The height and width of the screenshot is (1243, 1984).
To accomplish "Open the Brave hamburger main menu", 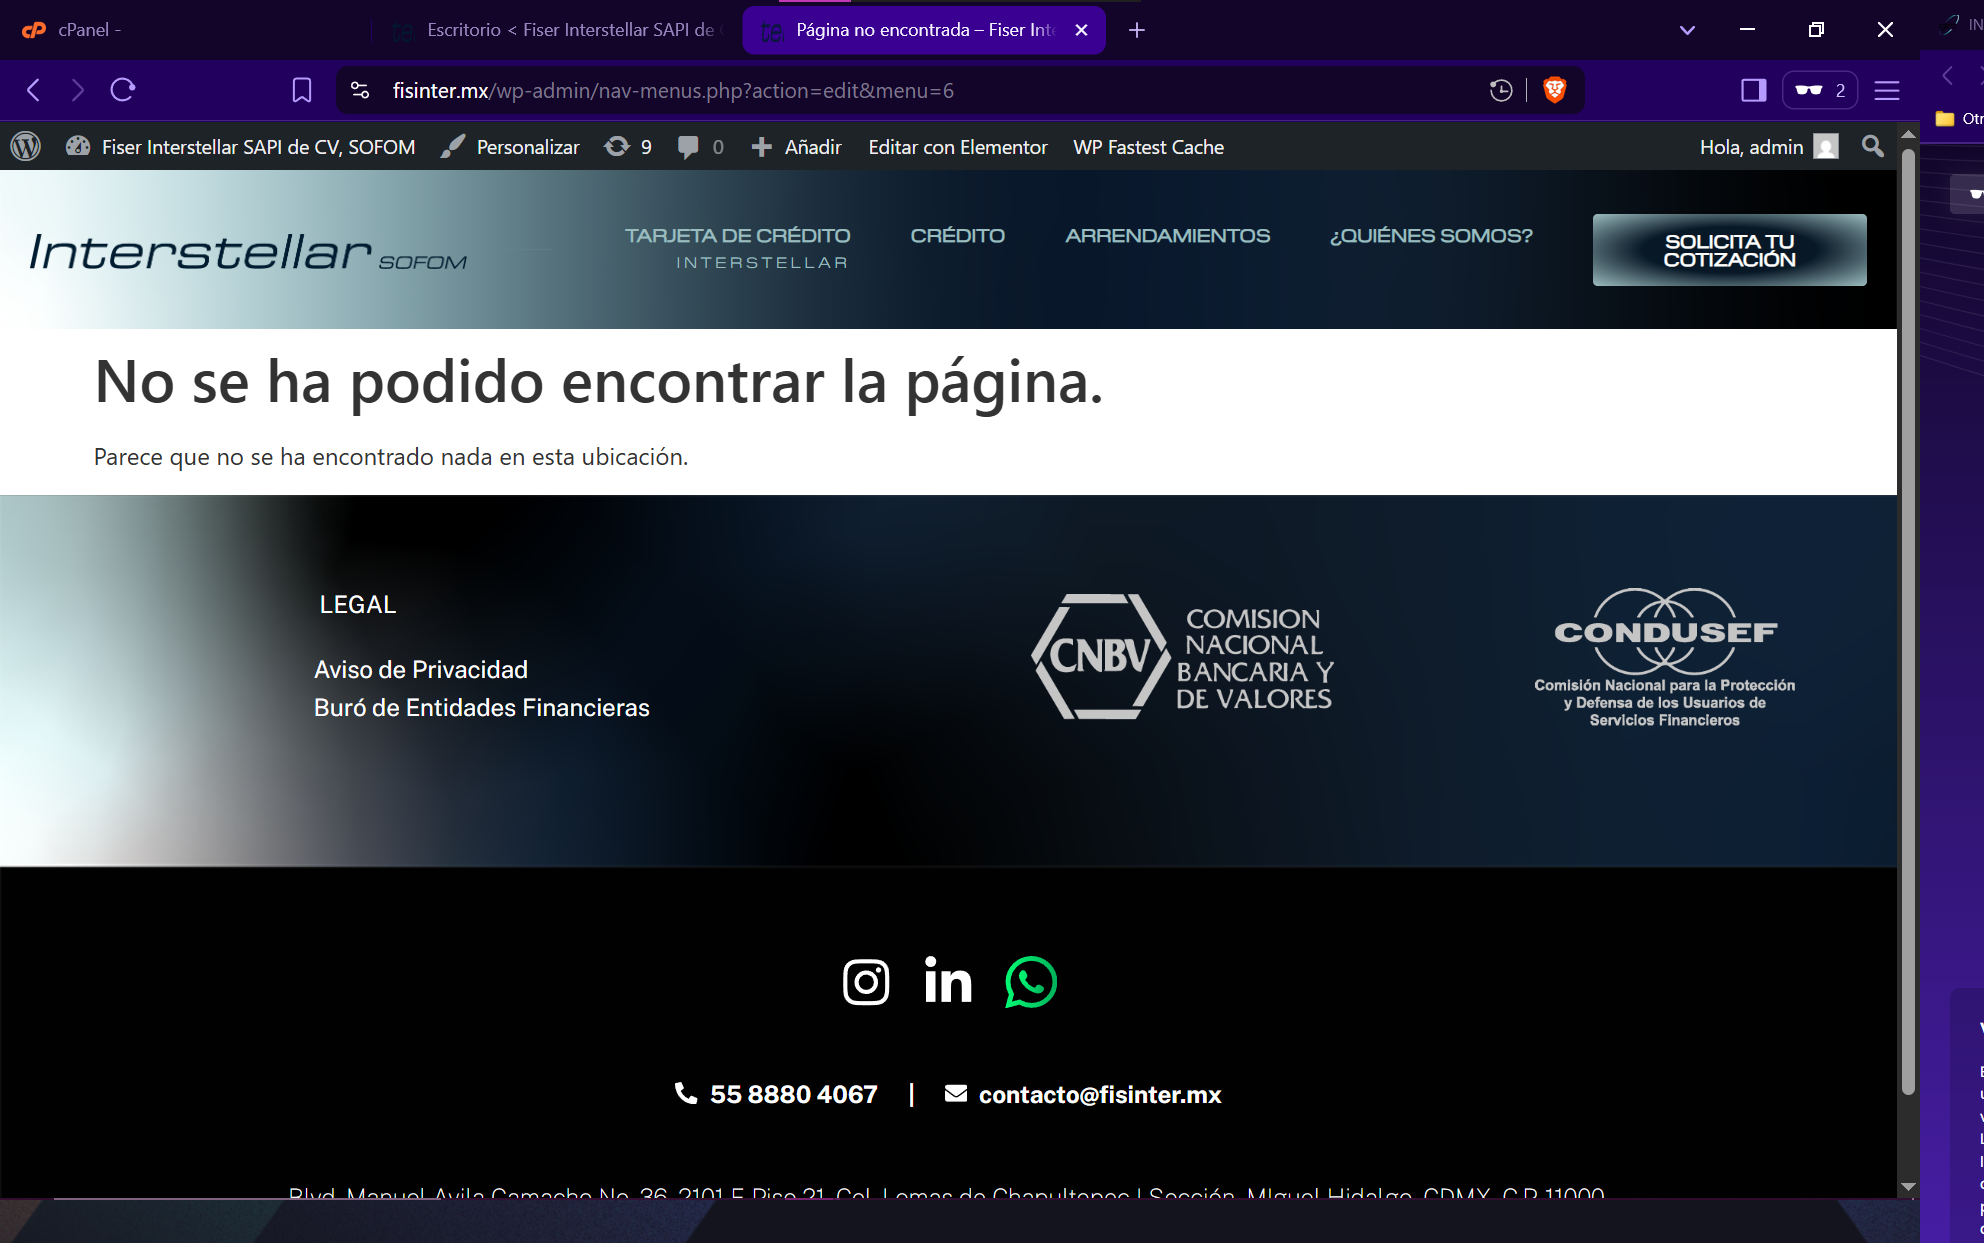I will 1887,90.
